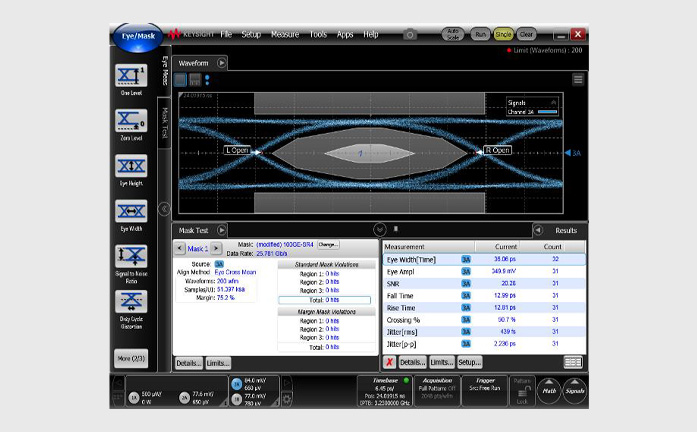Click the 3A ground level marker

click(x=573, y=153)
